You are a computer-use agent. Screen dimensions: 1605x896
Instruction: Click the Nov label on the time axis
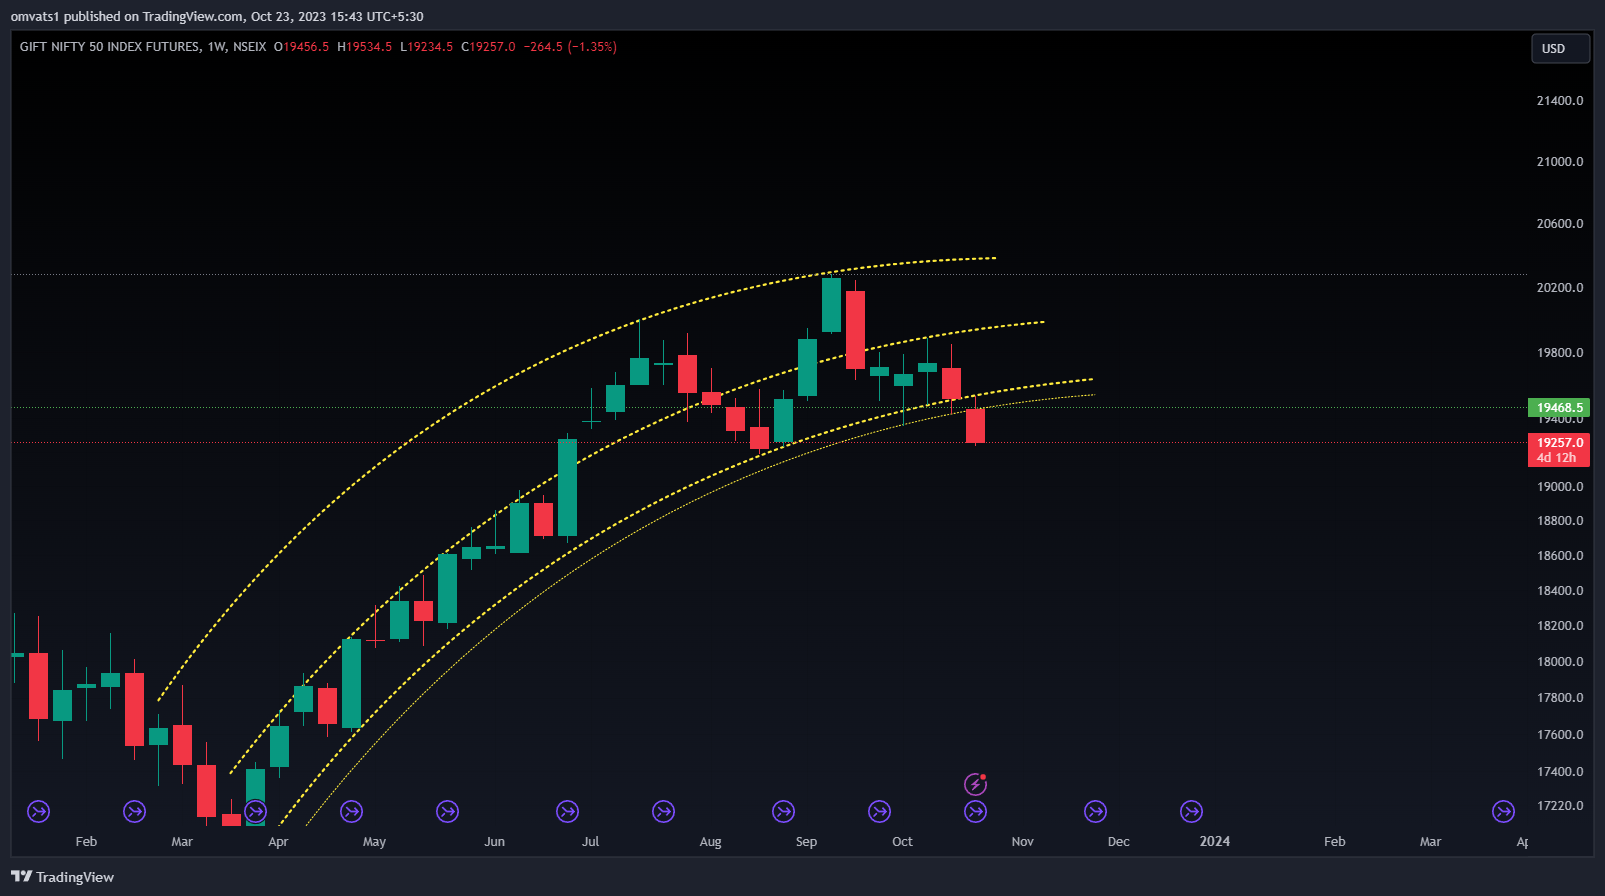point(1022,842)
